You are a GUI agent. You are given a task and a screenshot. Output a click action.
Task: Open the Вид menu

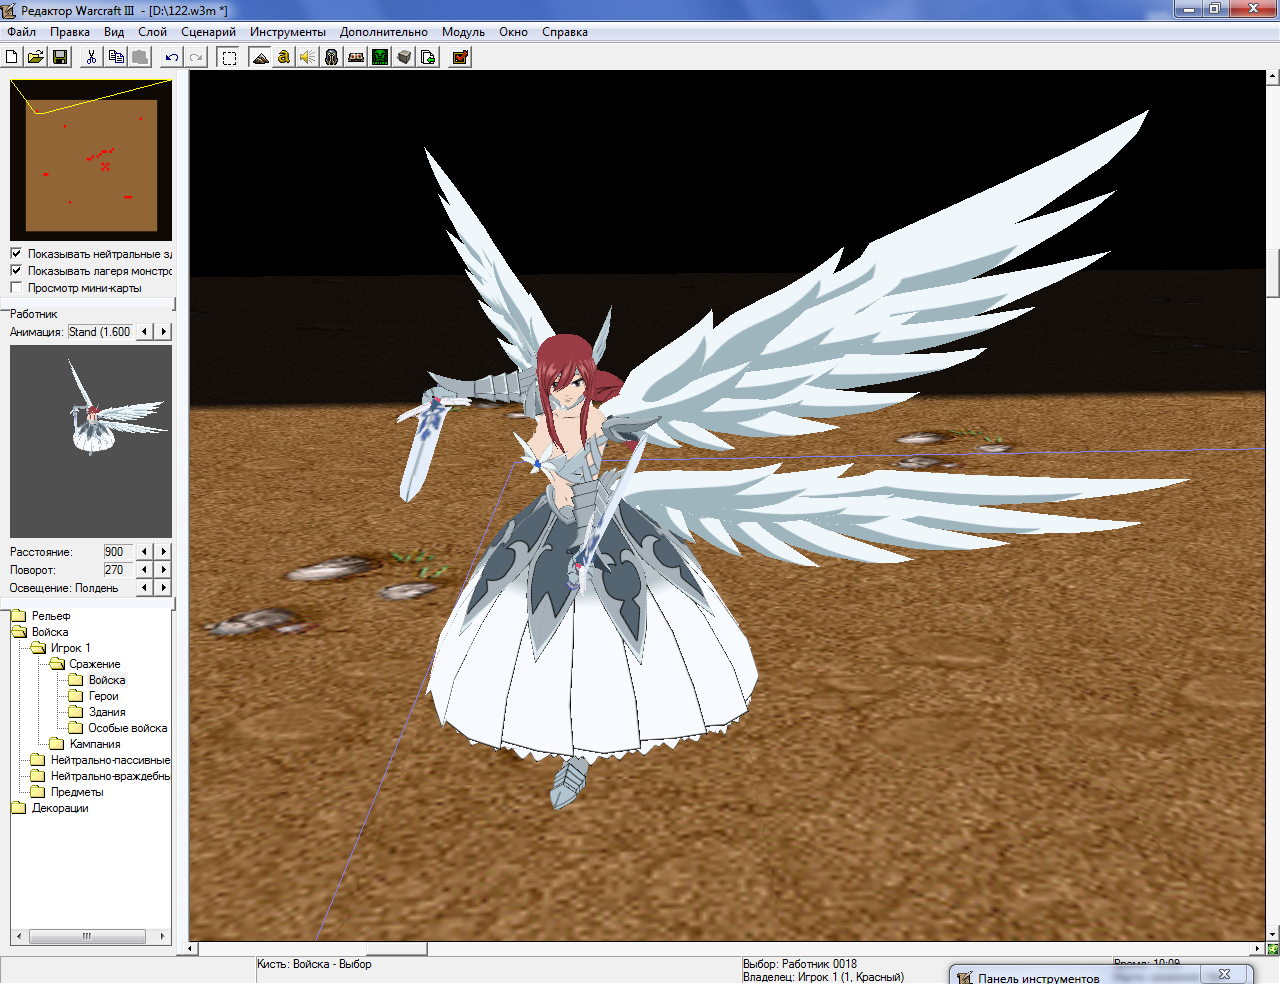pos(114,32)
